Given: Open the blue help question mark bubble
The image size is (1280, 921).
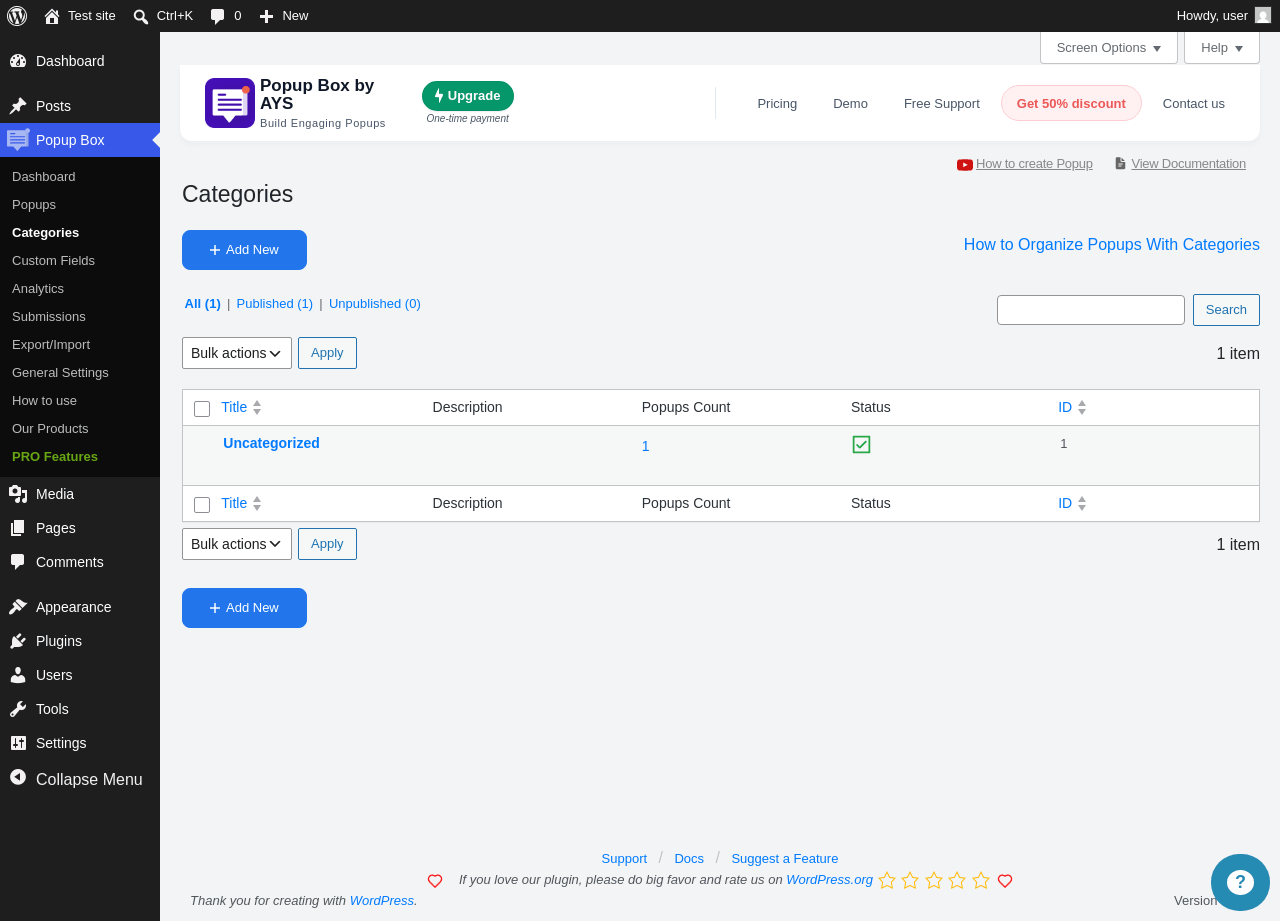Looking at the screenshot, I should pyautogui.click(x=1240, y=882).
